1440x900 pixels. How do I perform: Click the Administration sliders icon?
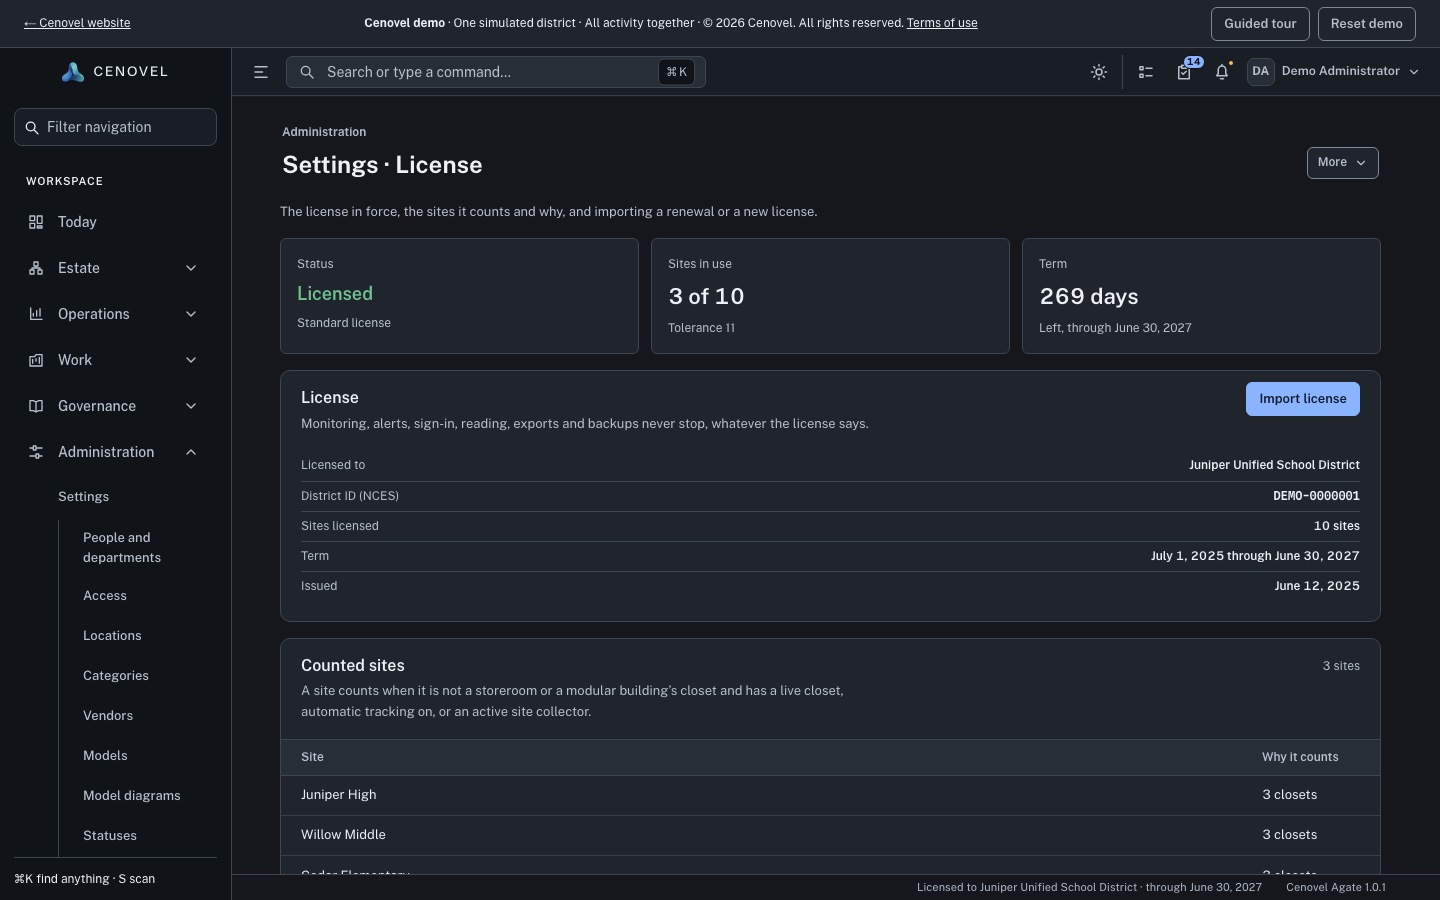36,452
